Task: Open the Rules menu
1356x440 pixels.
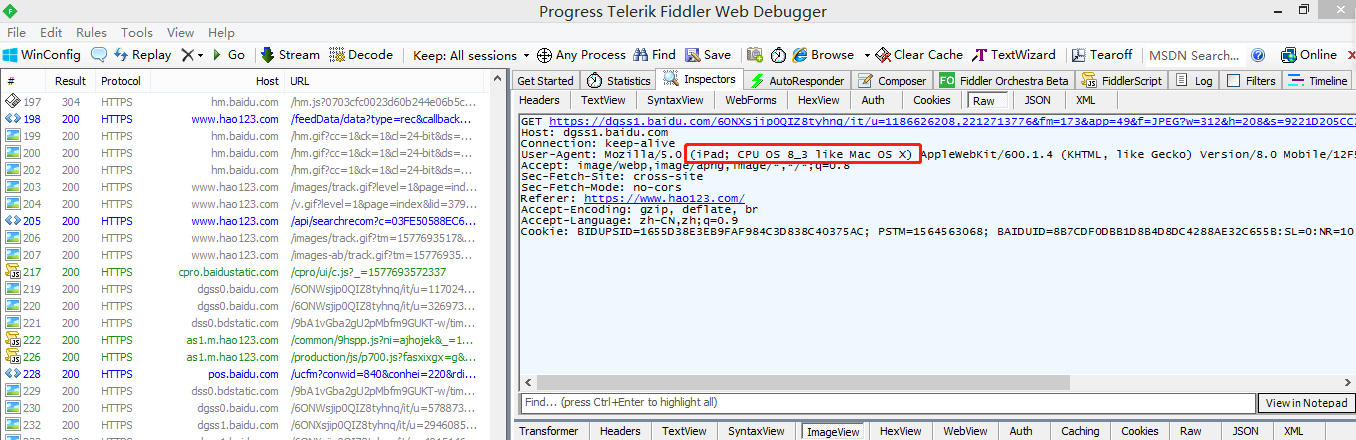Action: (x=91, y=32)
